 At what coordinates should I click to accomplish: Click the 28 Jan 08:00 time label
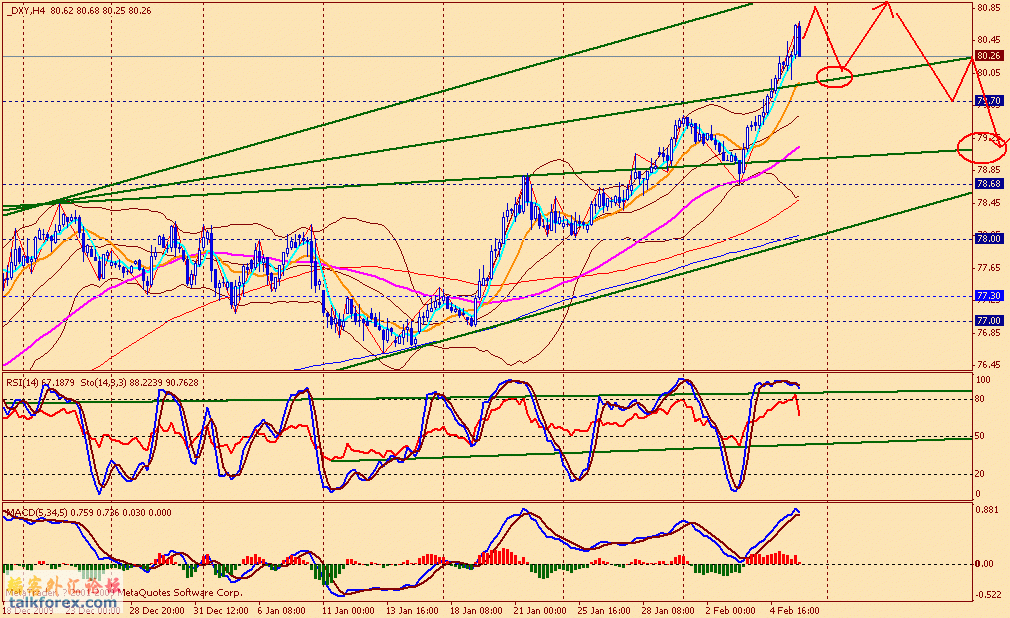pos(668,611)
